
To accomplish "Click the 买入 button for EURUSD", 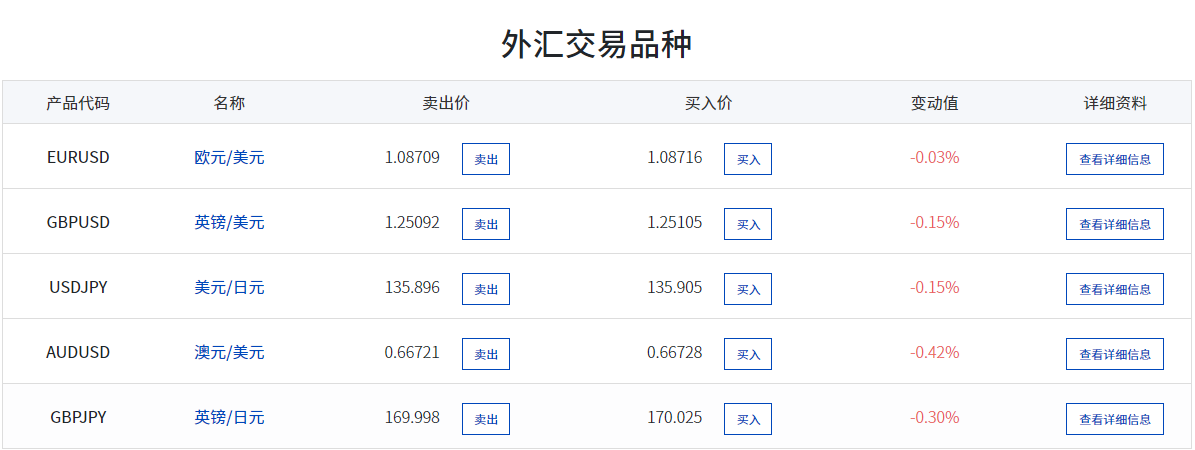I will click(748, 159).
